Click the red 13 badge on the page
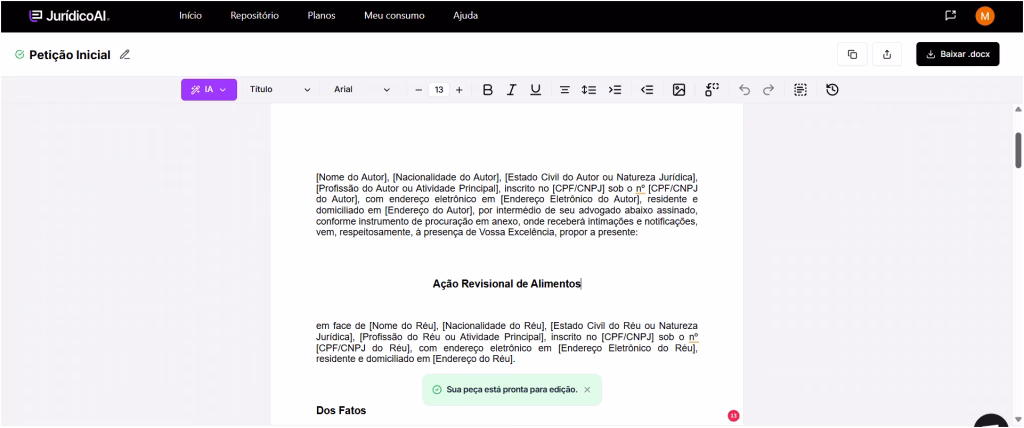Image resolution: width=1024 pixels, height=428 pixels. (733, 416)
